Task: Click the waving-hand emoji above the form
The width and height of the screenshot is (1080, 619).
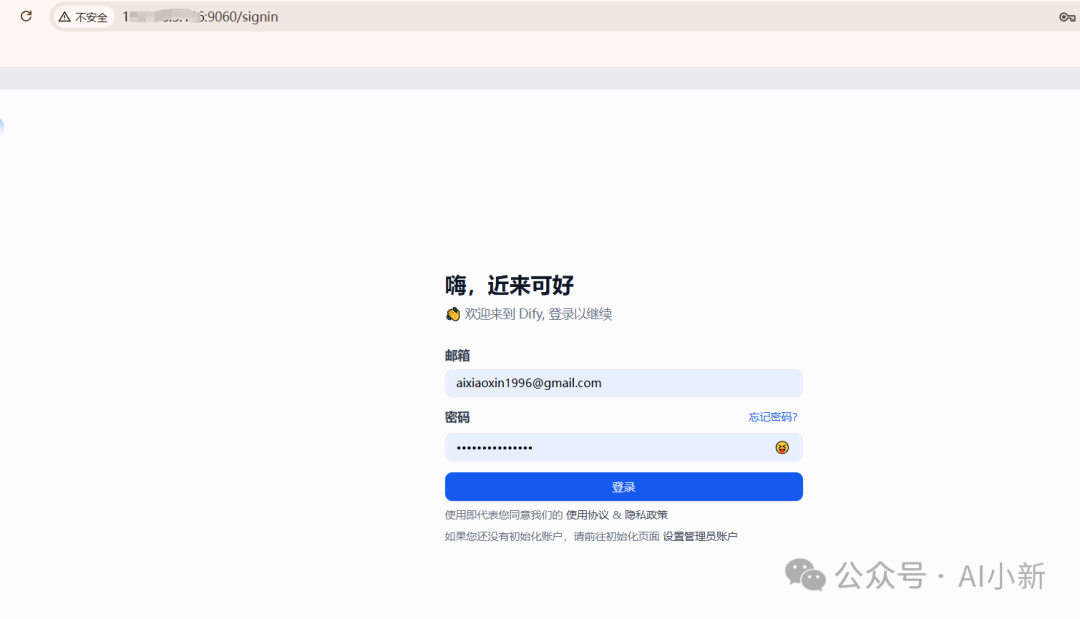Action: point(452,313)
